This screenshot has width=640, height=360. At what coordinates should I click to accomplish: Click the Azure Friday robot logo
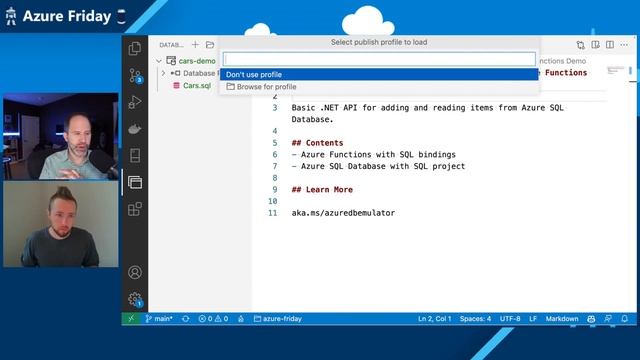[x=11, y=16]
